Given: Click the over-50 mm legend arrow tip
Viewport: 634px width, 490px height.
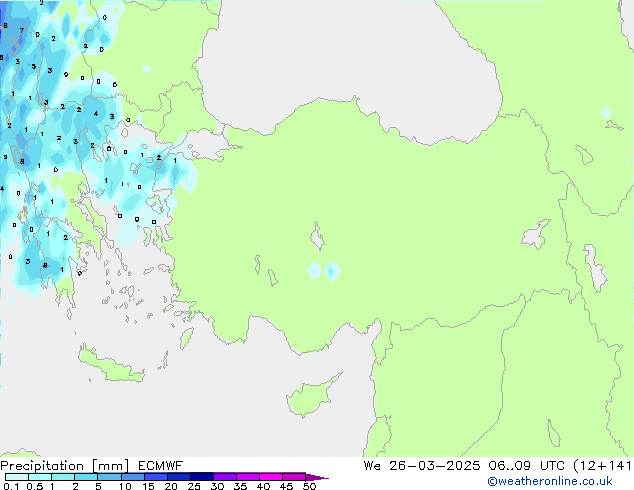Looking at the screenshot, I should pyautogui.click(x=317, y=477).
